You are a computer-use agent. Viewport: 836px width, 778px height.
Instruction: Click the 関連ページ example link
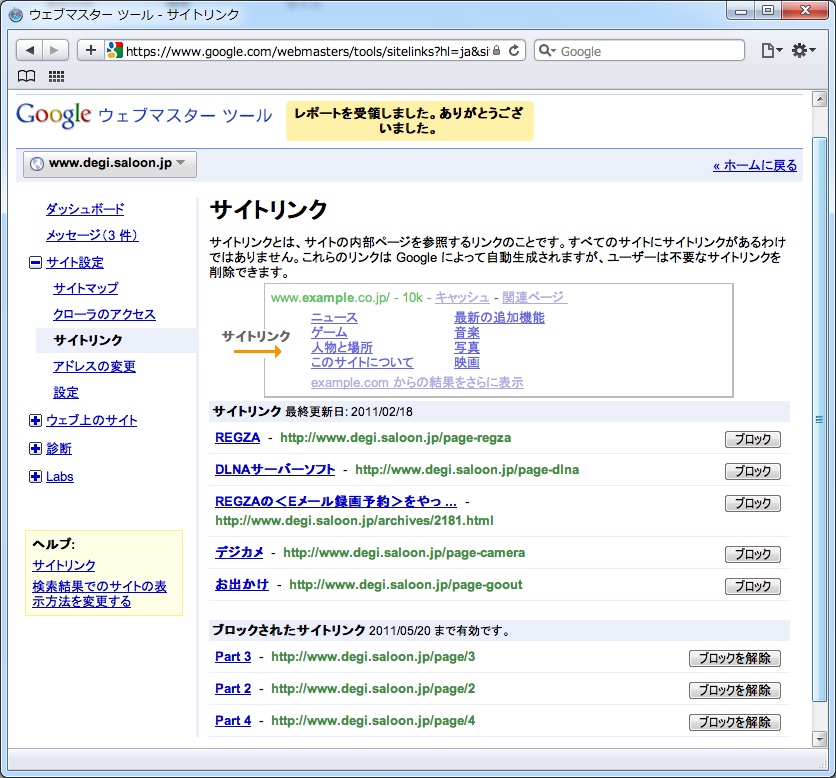click(x=535, y=298)
